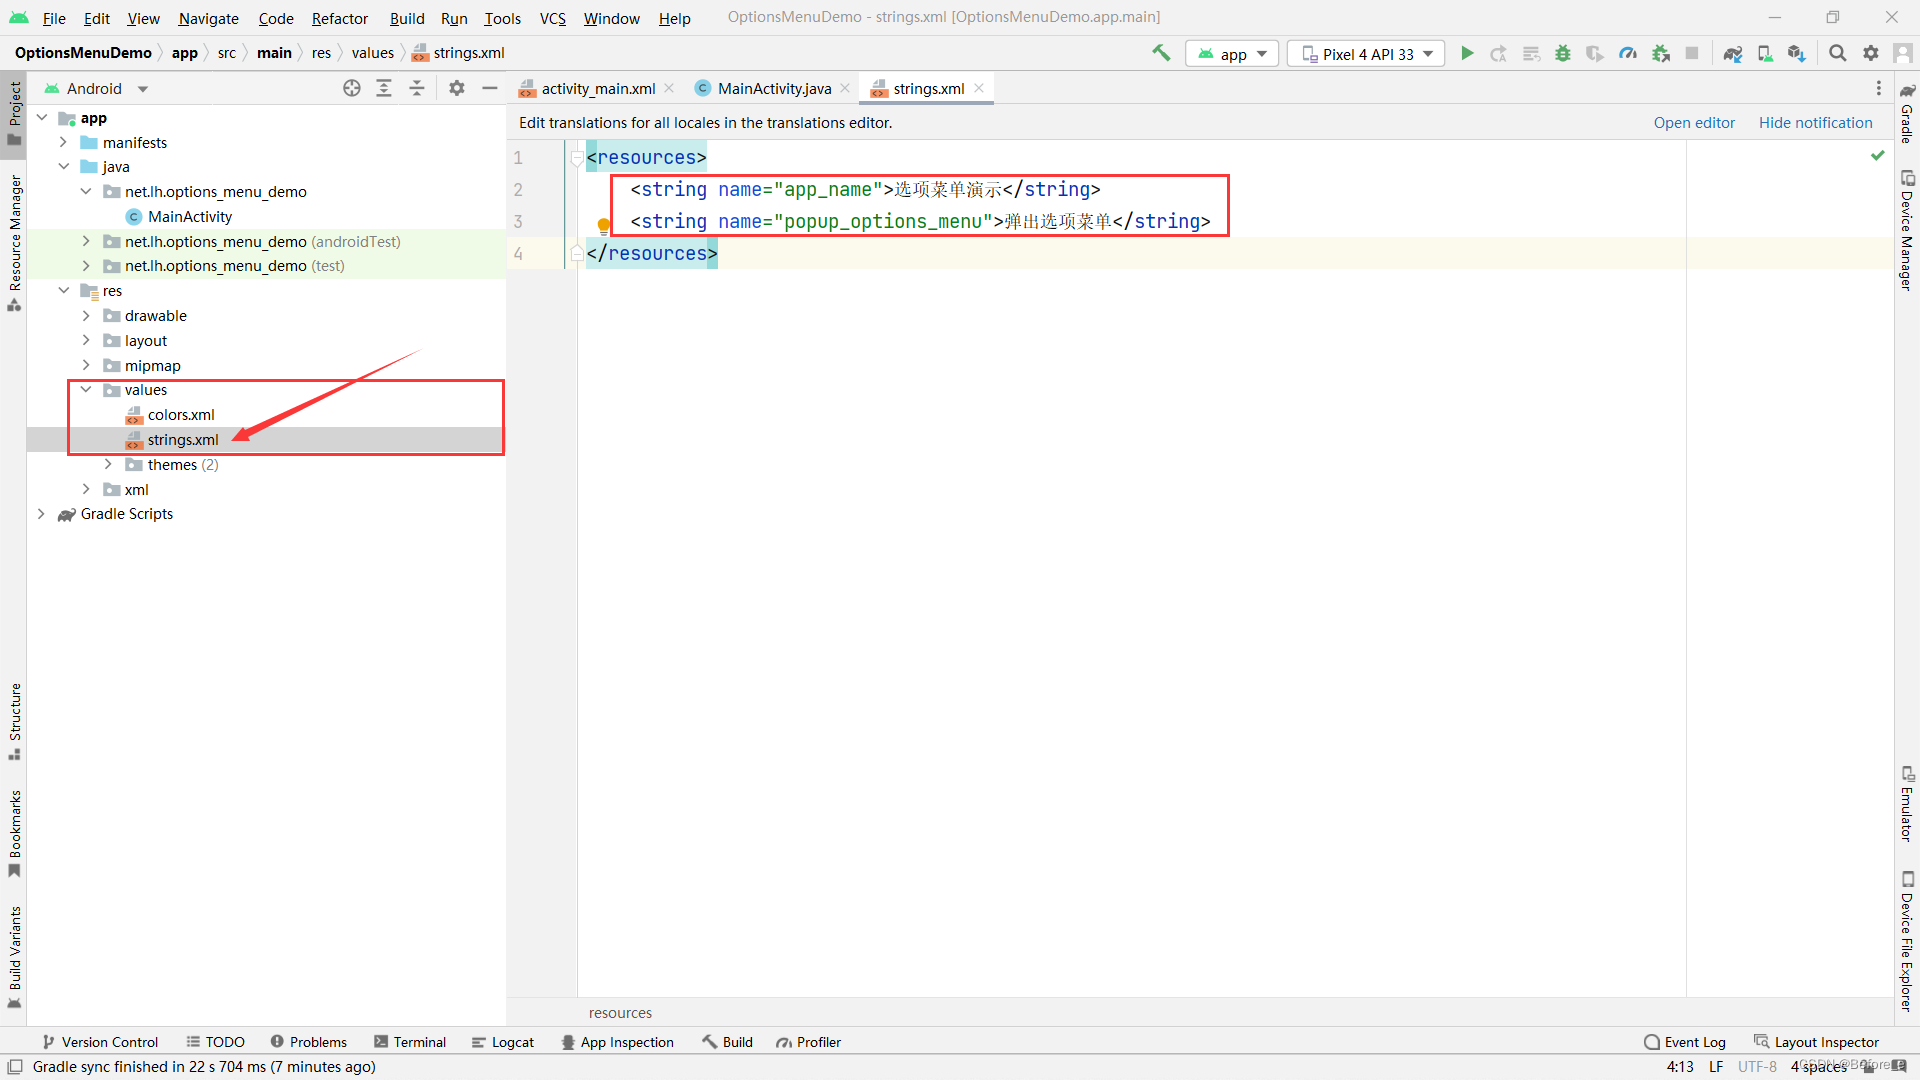The height and width of the screenshot is (1080, 1920).
Task: Expand the drawable folder in project tree
Action: pos(86,315)
